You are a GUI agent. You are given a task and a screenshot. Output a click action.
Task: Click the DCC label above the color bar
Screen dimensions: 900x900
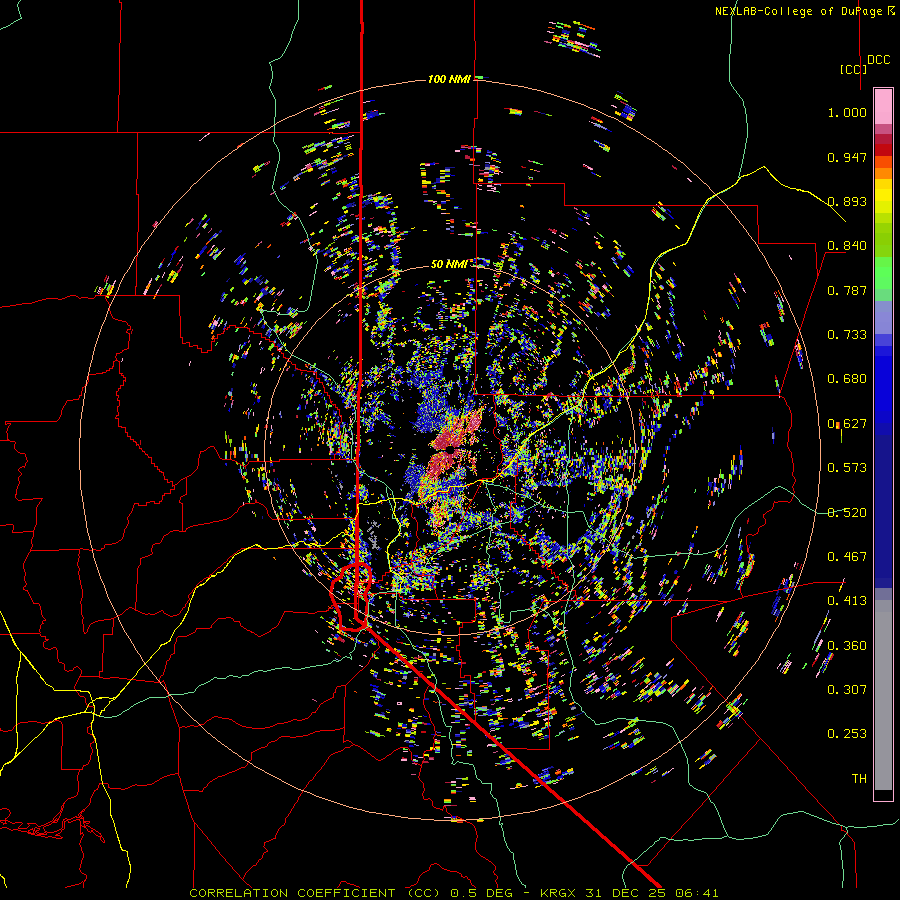(878, 60)
